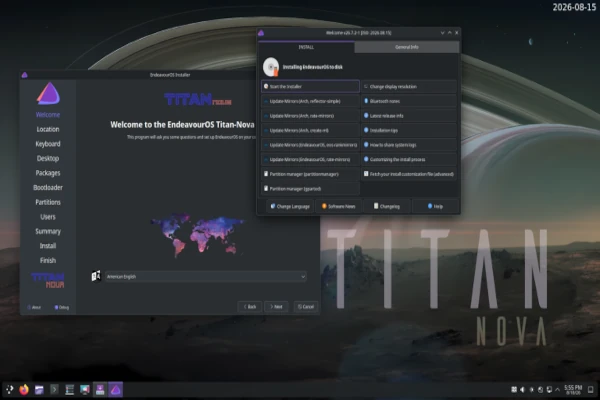The height and width of the screenshot is (400, 600).
Task: Open Partition manager (gparted)
Action: (310, 188)
